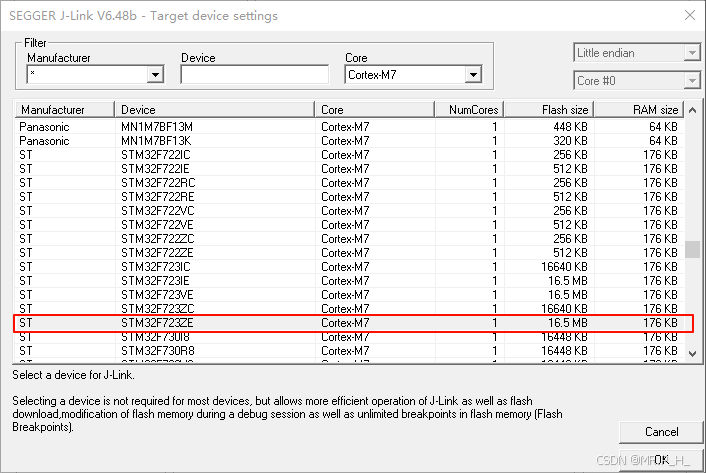Viewport: 706px width, 473px height.
Task: Open the Manufacturer filter dropdown
Action: [155, 75]
